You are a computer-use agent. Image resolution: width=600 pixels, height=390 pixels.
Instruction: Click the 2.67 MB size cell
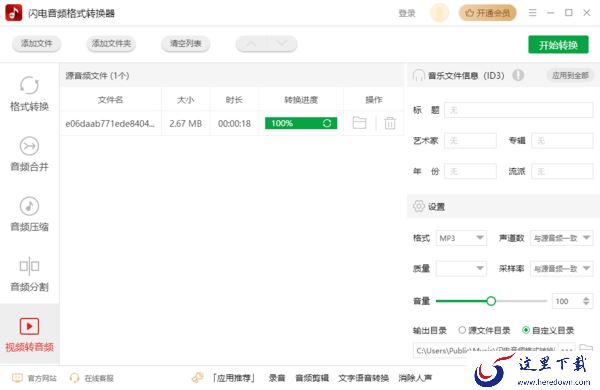tap(186, 124)
